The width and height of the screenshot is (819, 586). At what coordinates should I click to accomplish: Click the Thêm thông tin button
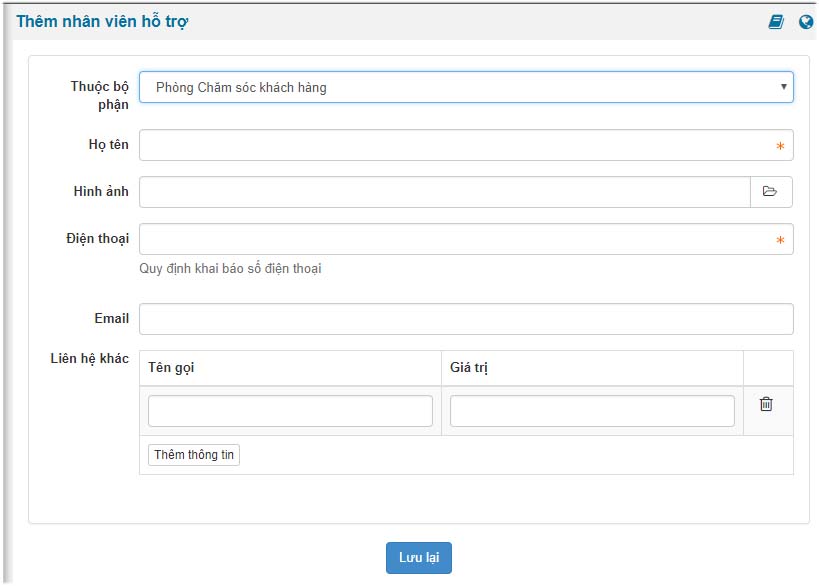pyautogui.click(x=194, y=455)
